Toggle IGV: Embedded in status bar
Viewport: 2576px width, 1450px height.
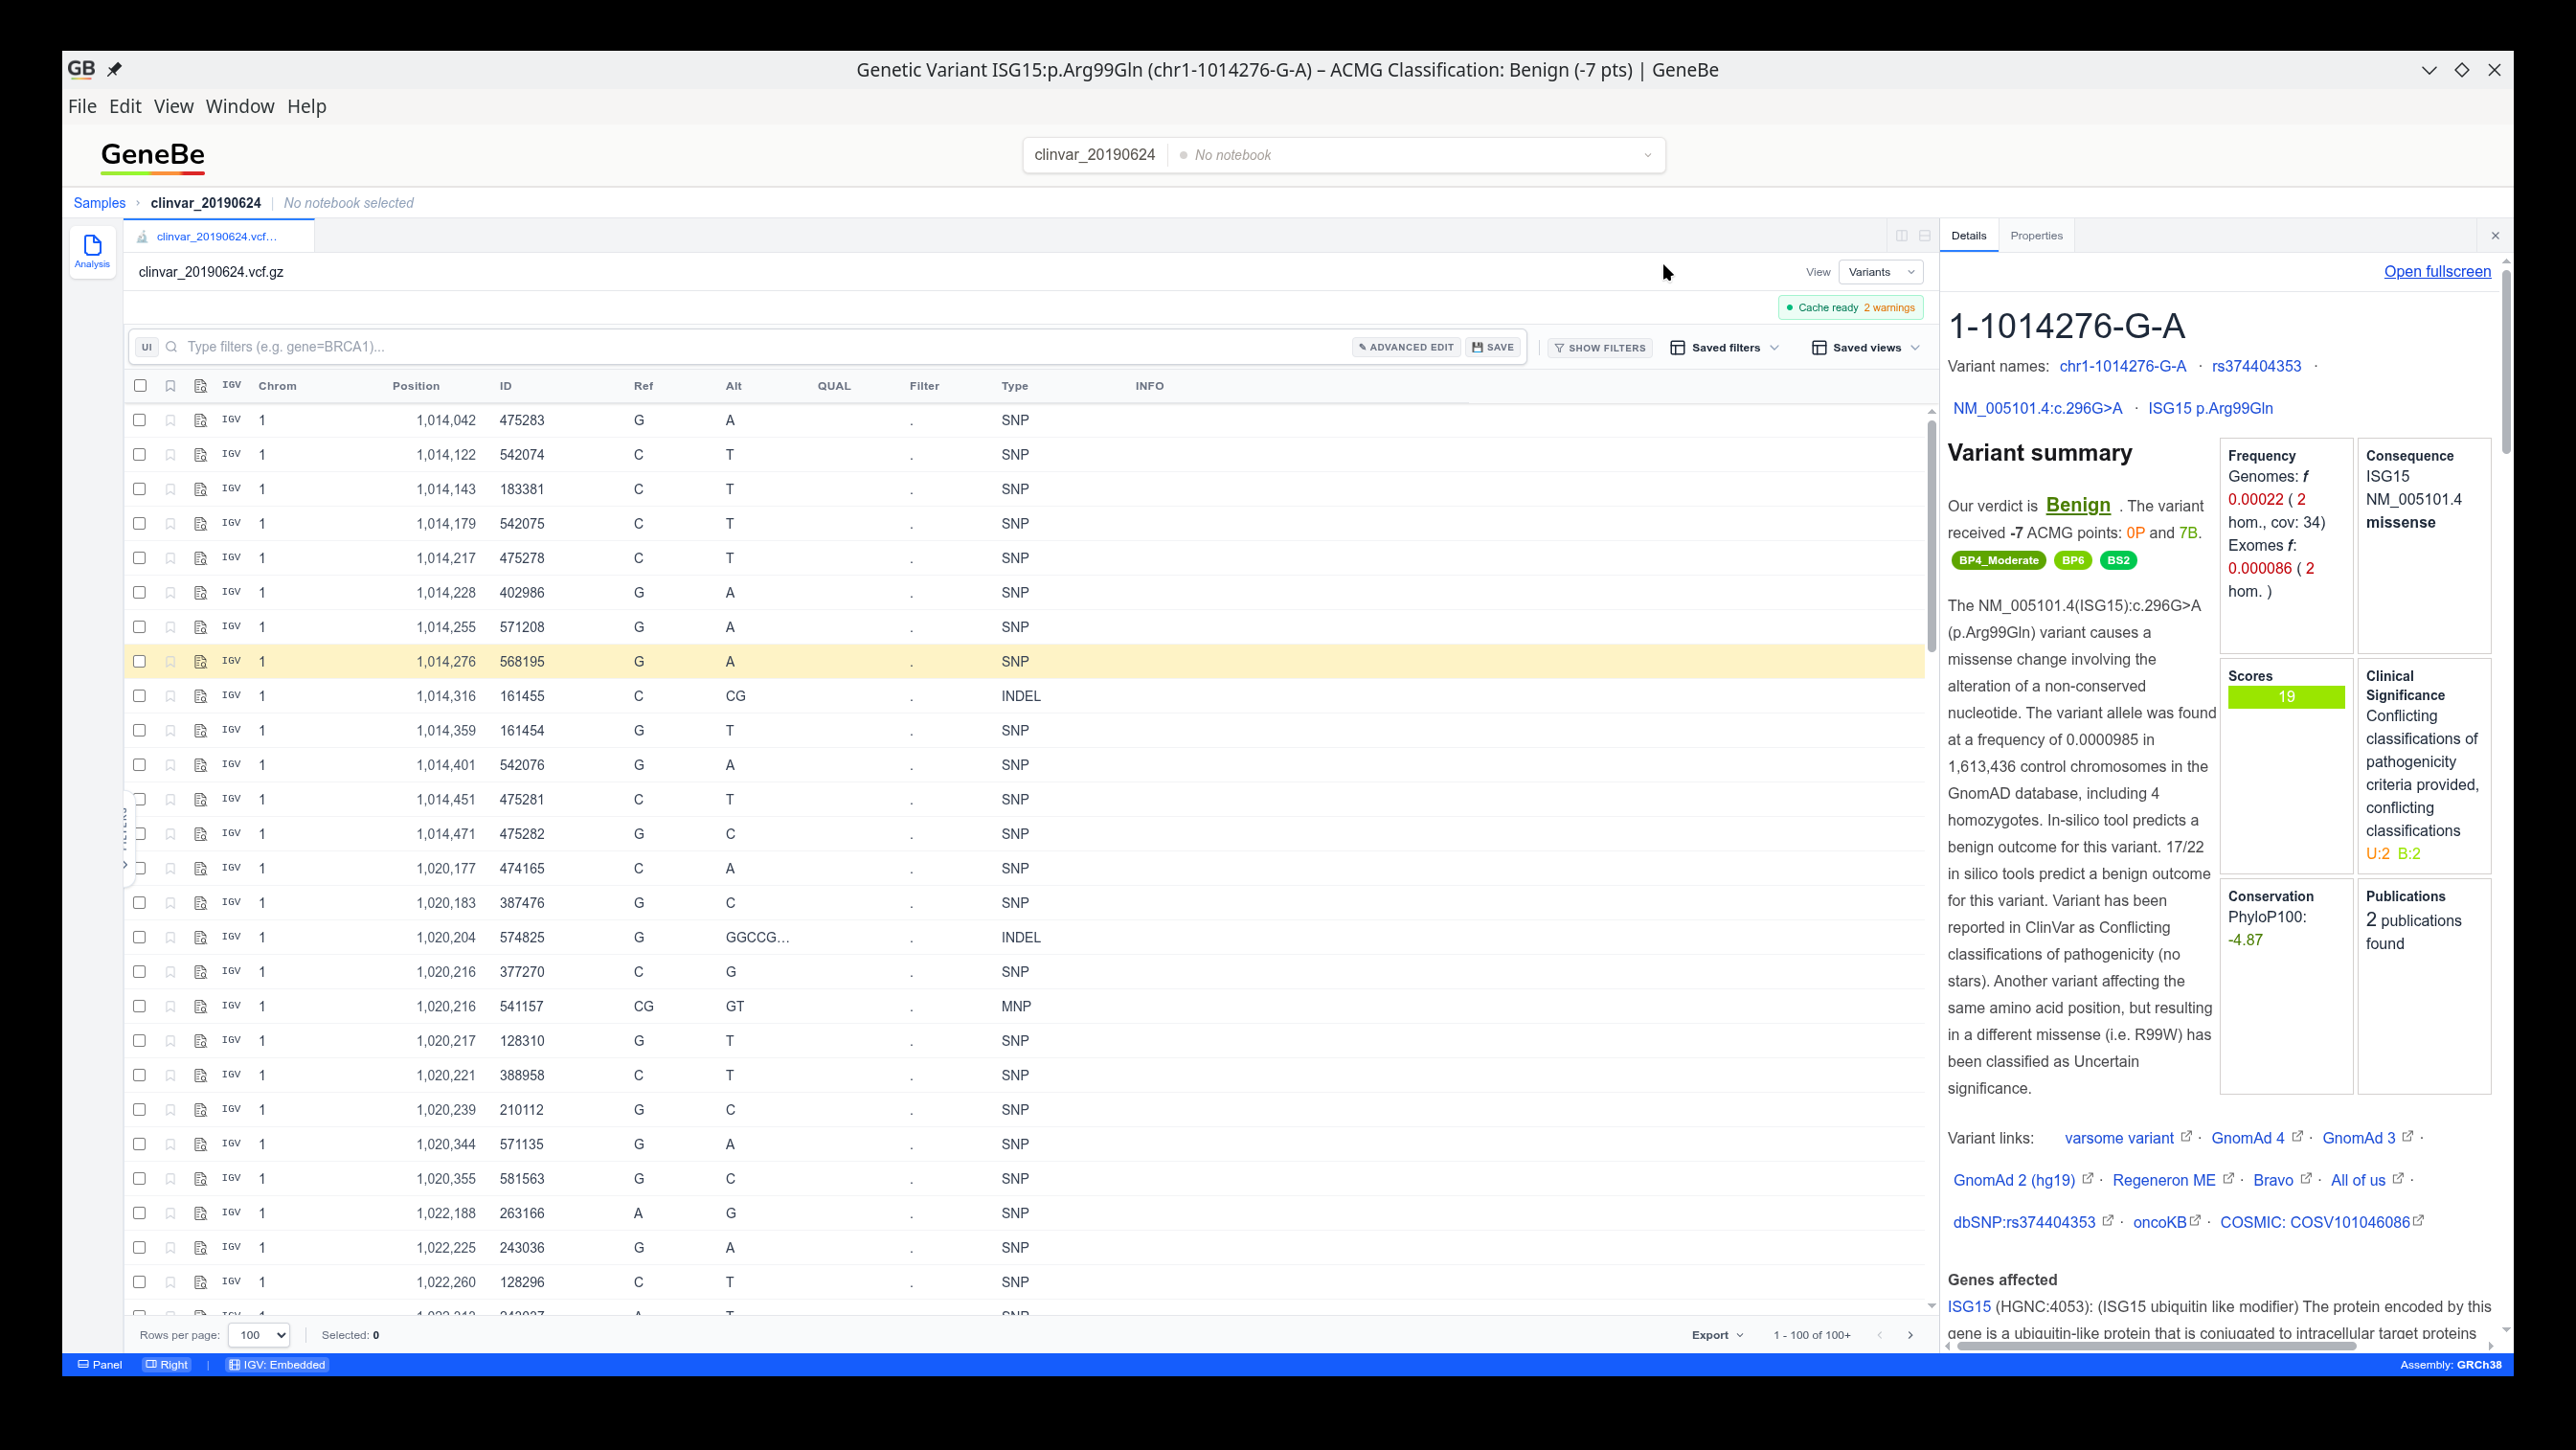coord(277,1365)
